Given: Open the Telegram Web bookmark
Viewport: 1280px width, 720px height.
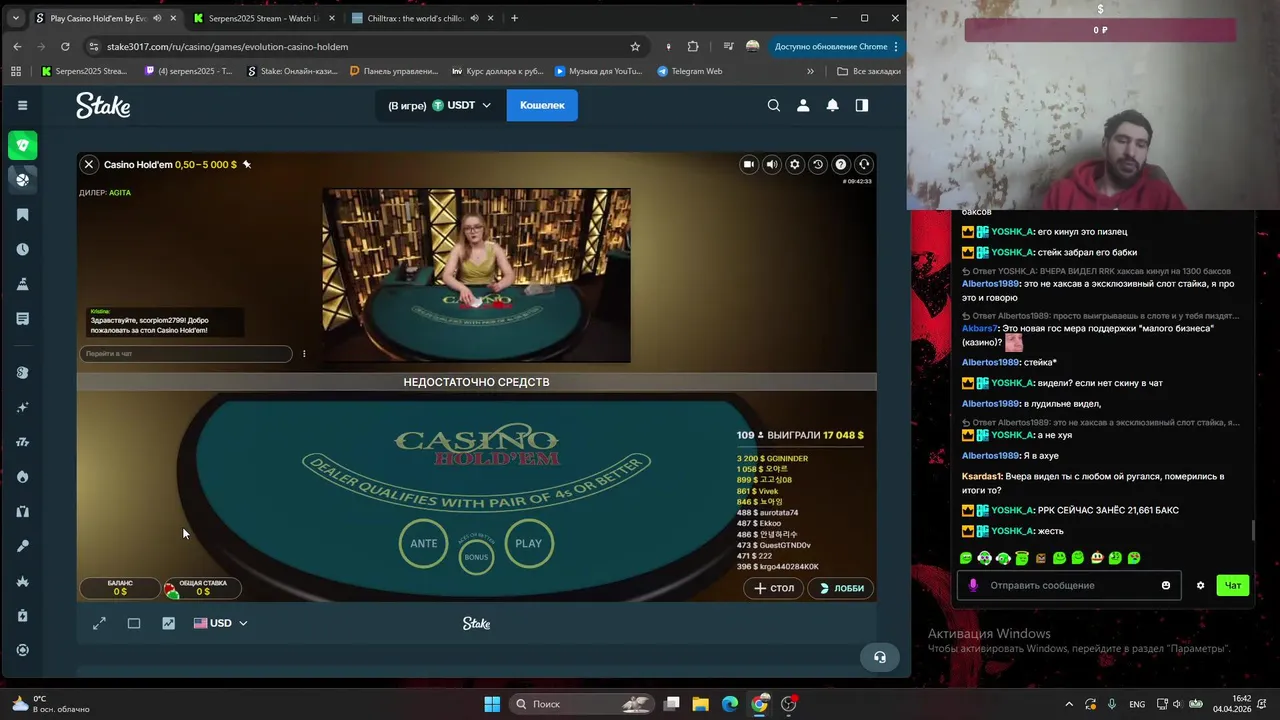Looking at the screenshot, I should point(690,71).
